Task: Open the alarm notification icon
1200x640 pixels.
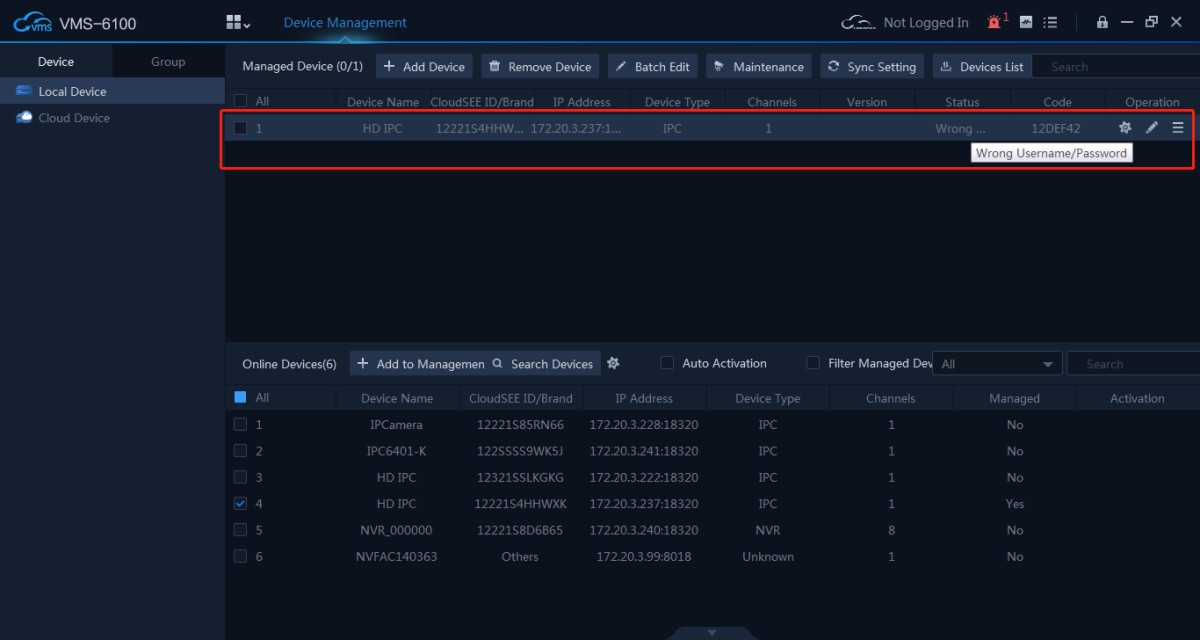Action: click(993, 22)
